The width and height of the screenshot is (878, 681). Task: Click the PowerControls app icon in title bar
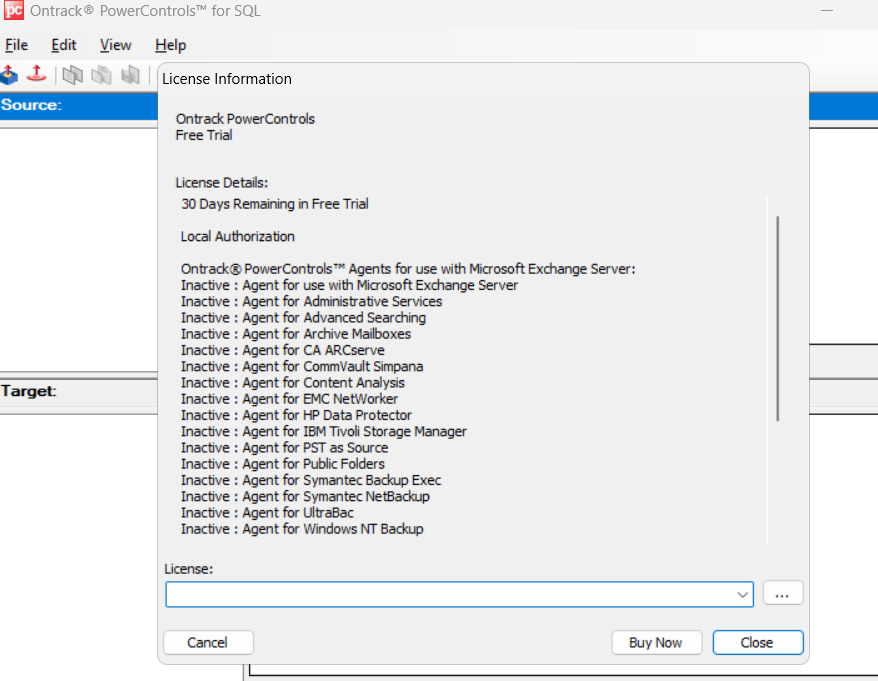(x=13, y=10)
